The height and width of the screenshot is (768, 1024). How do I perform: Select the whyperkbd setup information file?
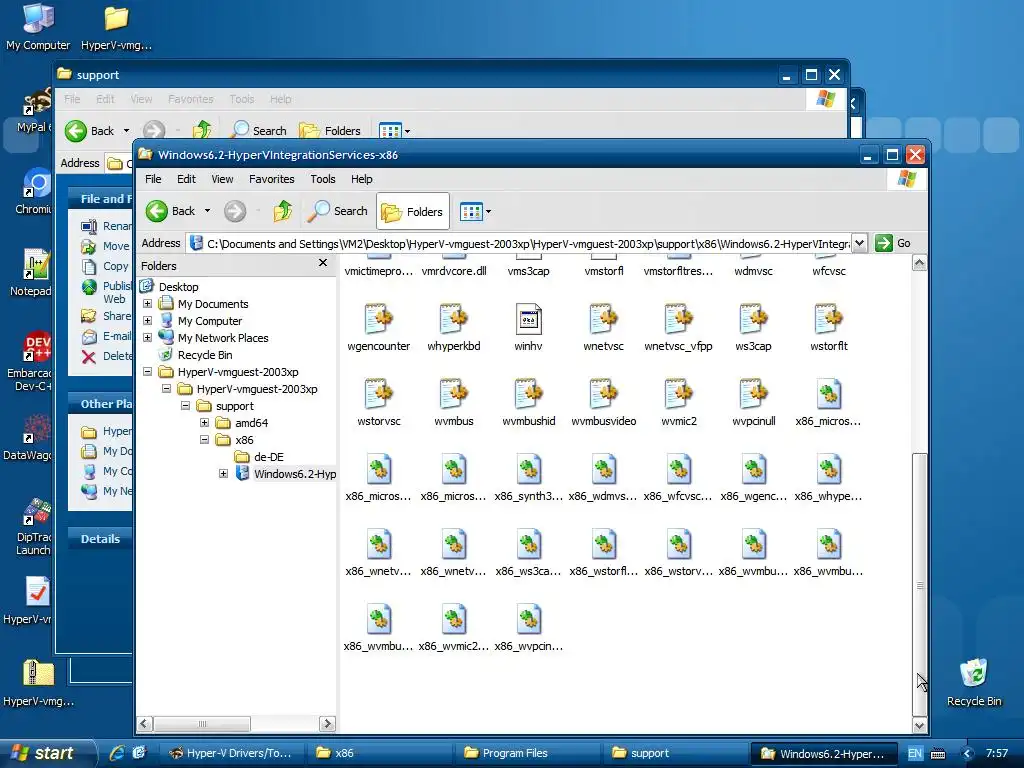[x=454, y=320]
